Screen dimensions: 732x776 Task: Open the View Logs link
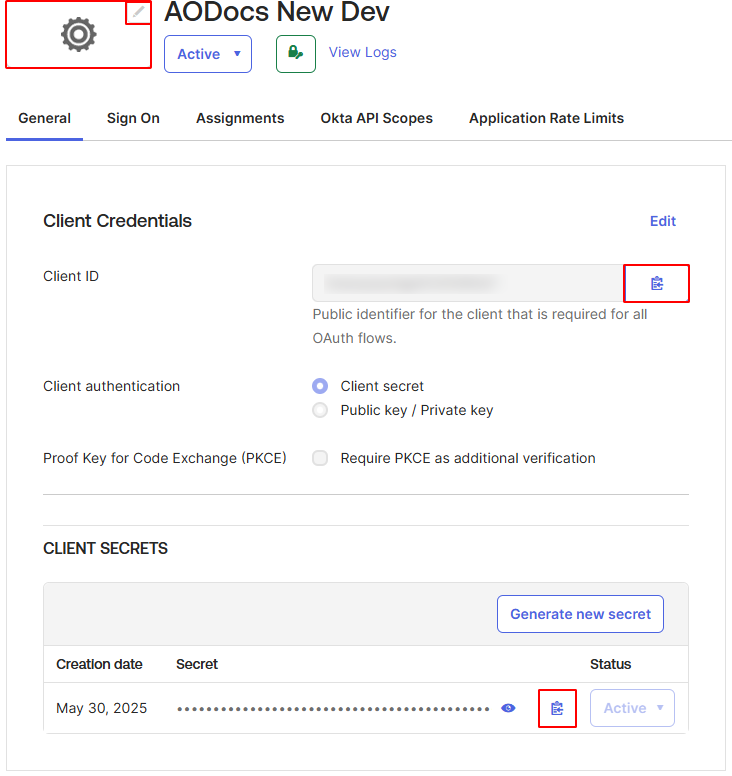(x=363, y=52)
